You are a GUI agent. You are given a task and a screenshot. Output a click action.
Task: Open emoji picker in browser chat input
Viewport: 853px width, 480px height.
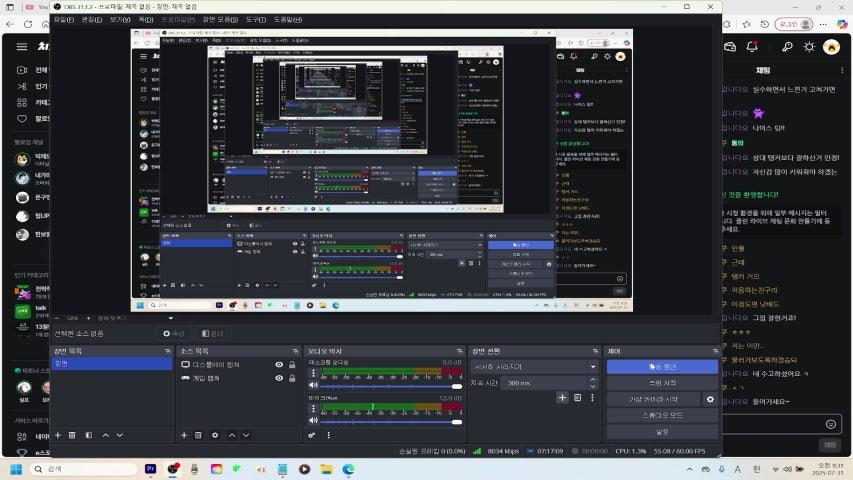(830, 424)
